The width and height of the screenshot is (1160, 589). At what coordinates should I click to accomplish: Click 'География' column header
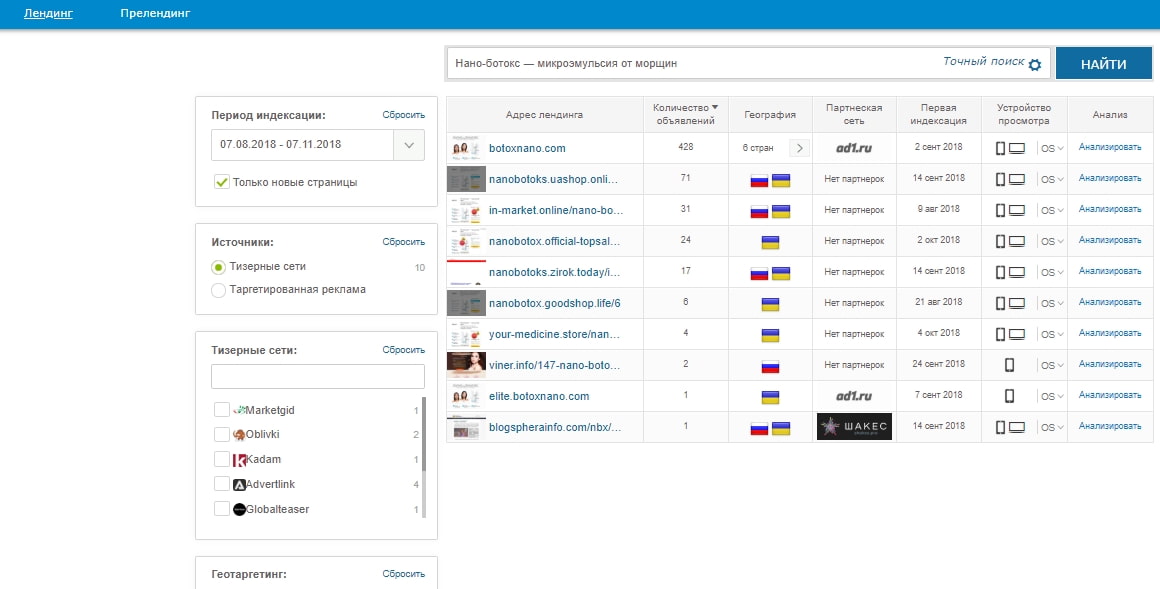770,115
